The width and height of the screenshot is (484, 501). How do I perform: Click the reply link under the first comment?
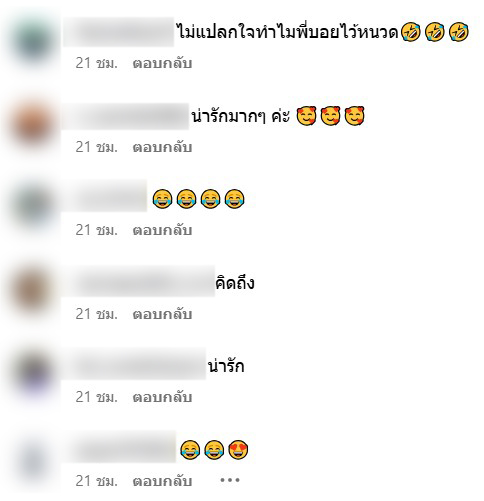point(162,63)
